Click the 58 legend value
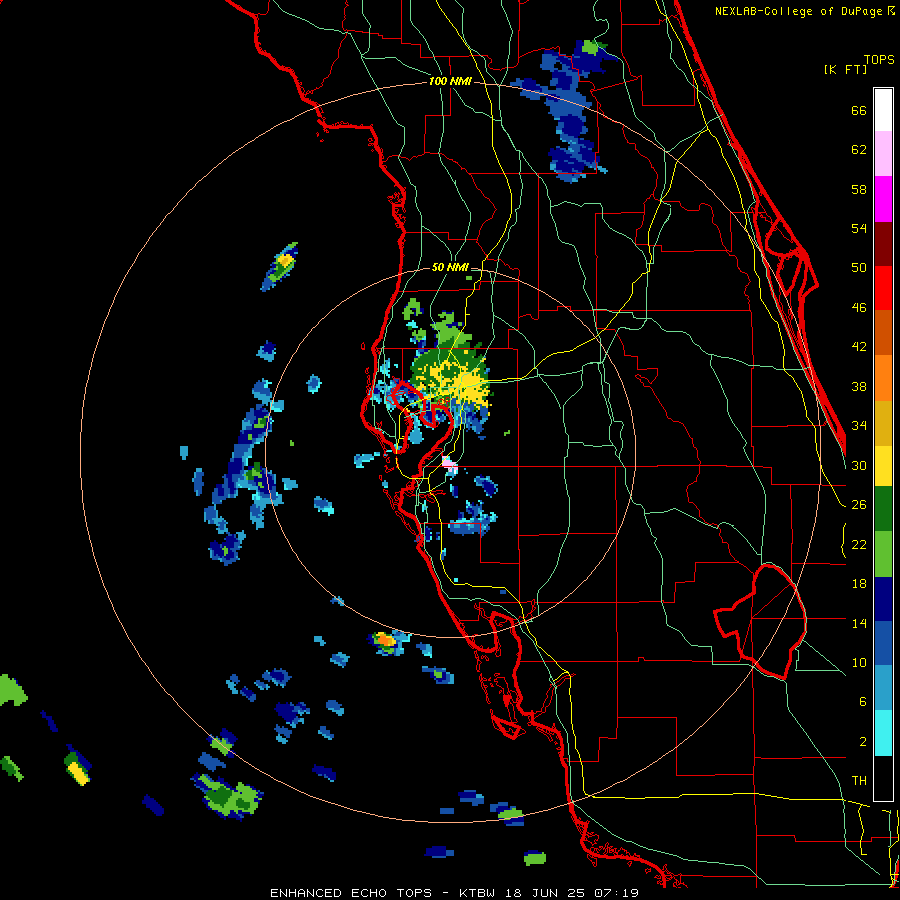Viewport: 900px width, 900px height. (x=859, y=189)
